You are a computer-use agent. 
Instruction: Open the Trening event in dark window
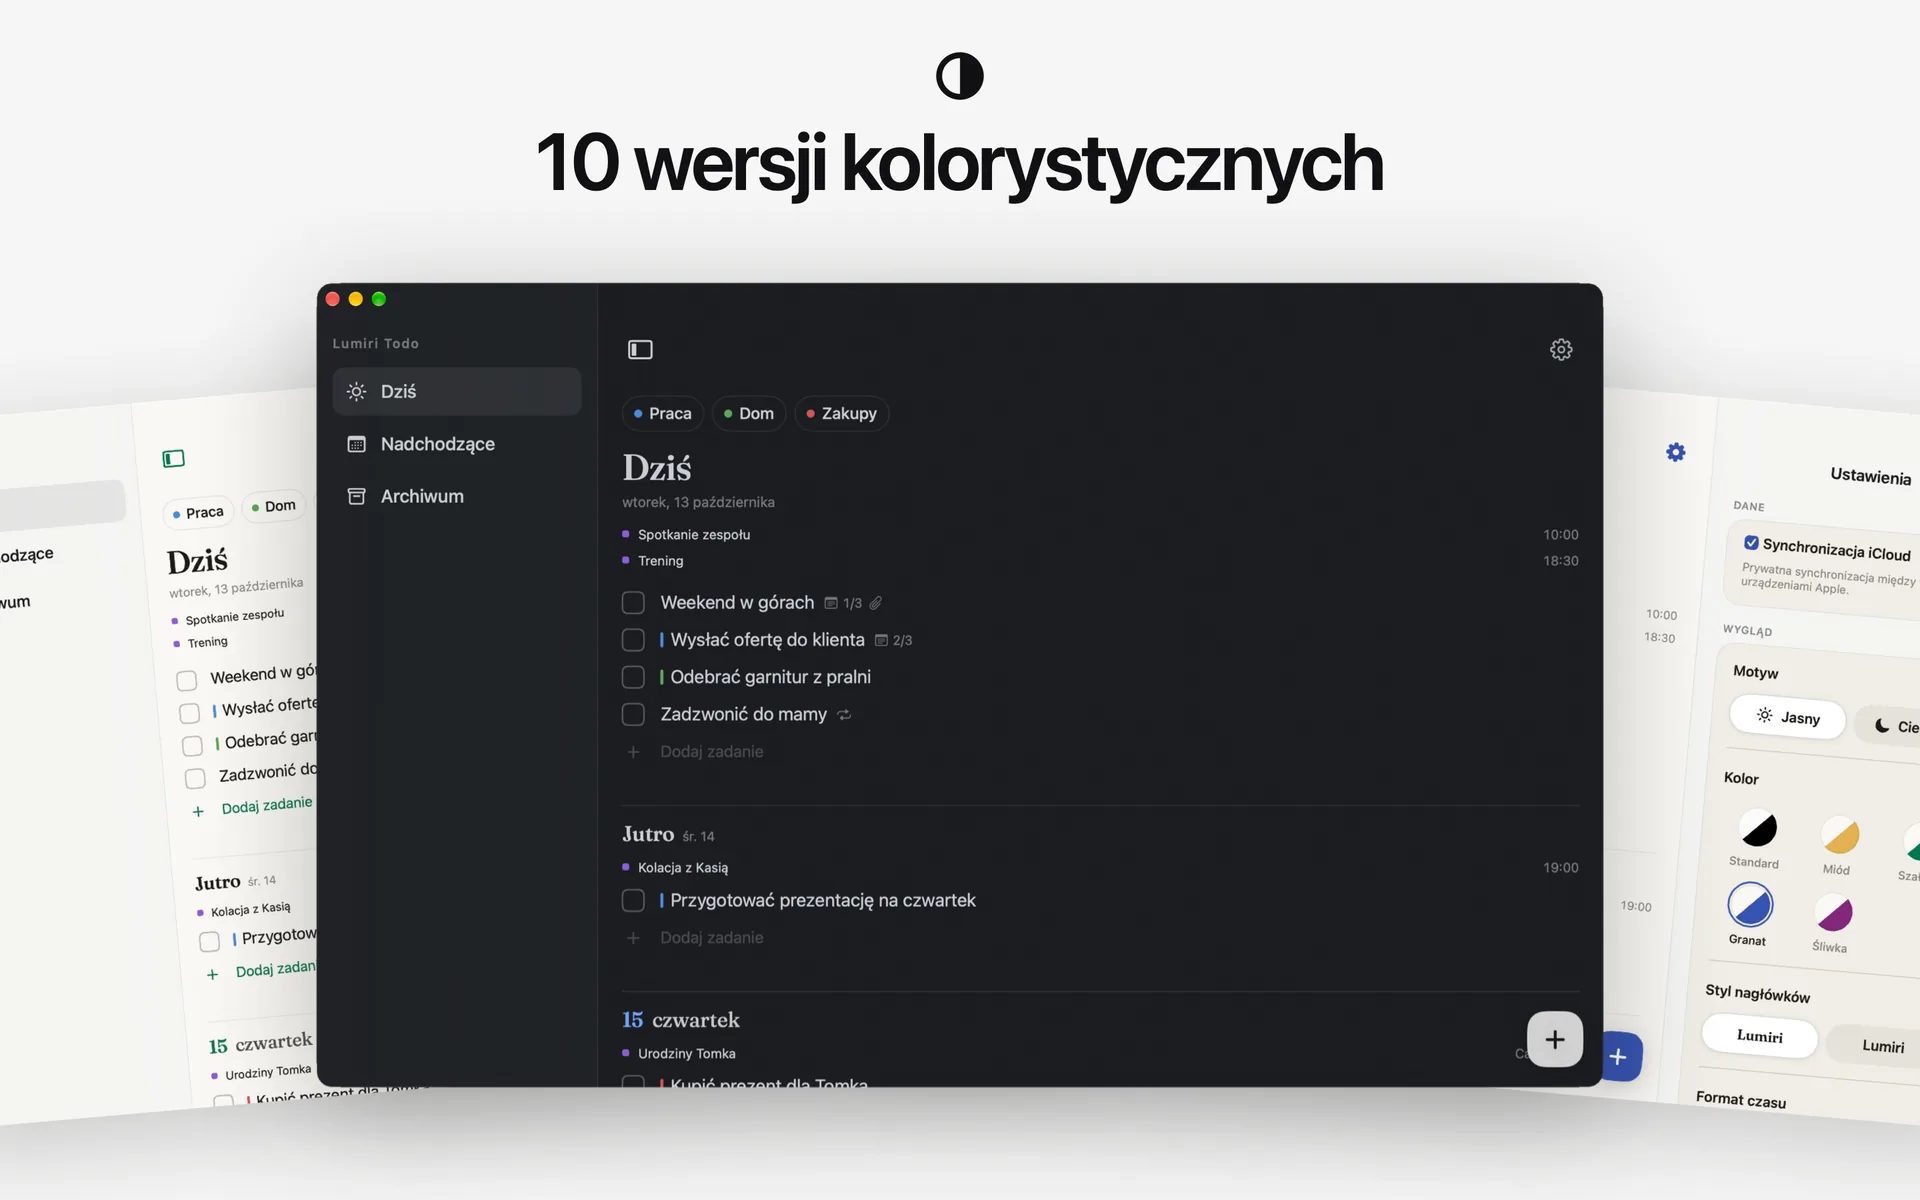[x=661, y=560]
